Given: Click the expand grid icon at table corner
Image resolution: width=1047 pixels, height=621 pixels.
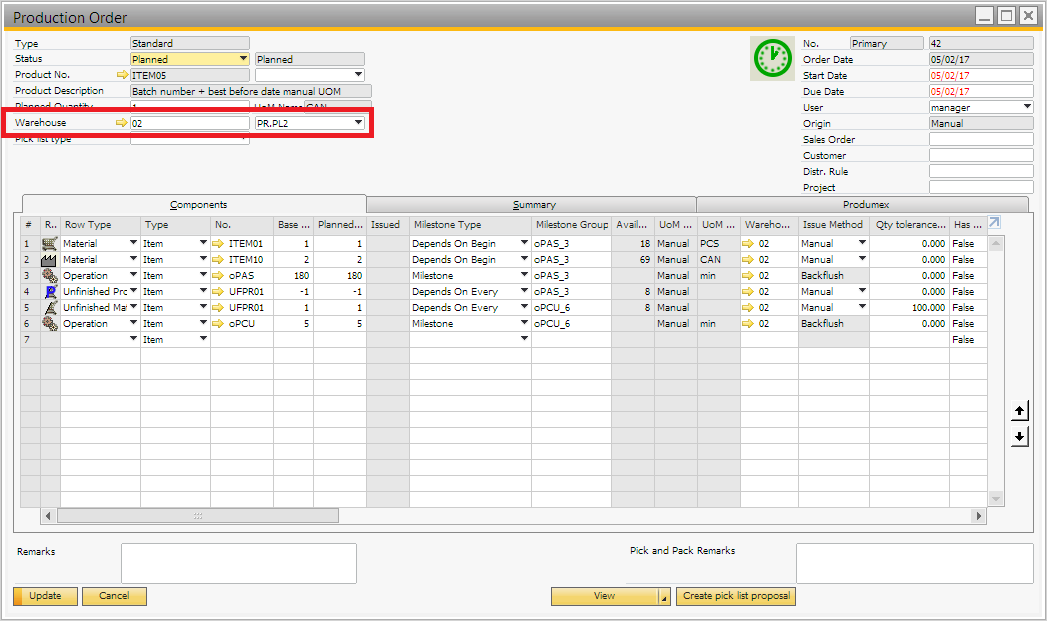Looking at the screenshot, I should coord(994,223).
